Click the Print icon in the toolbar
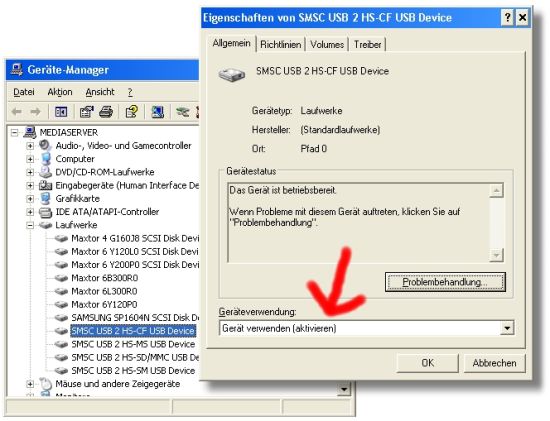Viewport: 550px width, 421px height. point(106,112)
